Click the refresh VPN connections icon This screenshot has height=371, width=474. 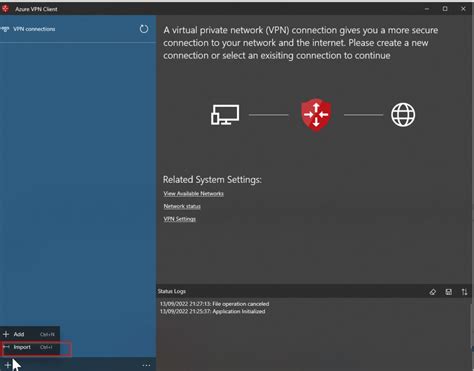(144, 29)
